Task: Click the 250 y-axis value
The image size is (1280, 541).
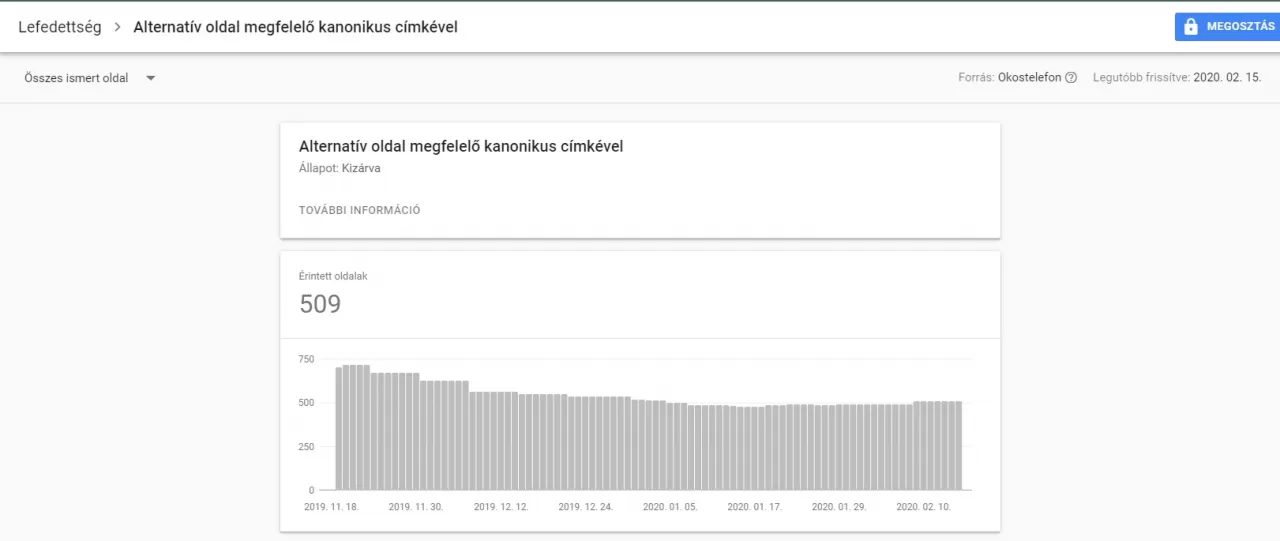Action: tap(306, 447)
